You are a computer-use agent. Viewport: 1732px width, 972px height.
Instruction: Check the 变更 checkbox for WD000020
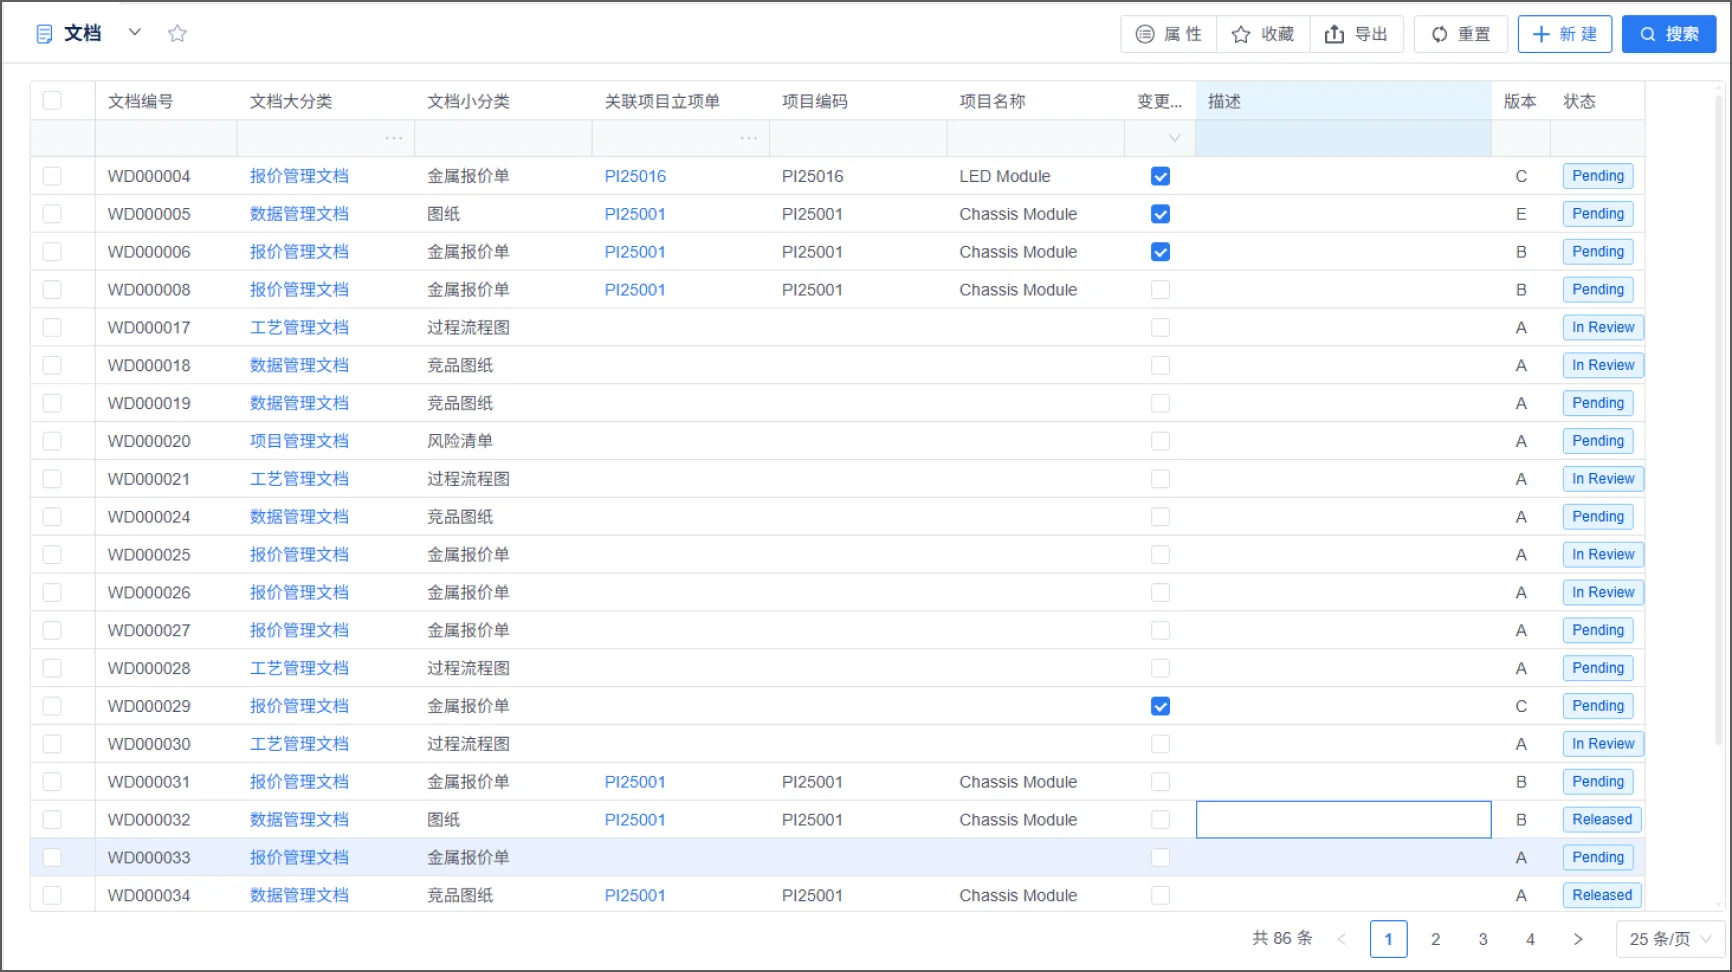pos(1160,441)
